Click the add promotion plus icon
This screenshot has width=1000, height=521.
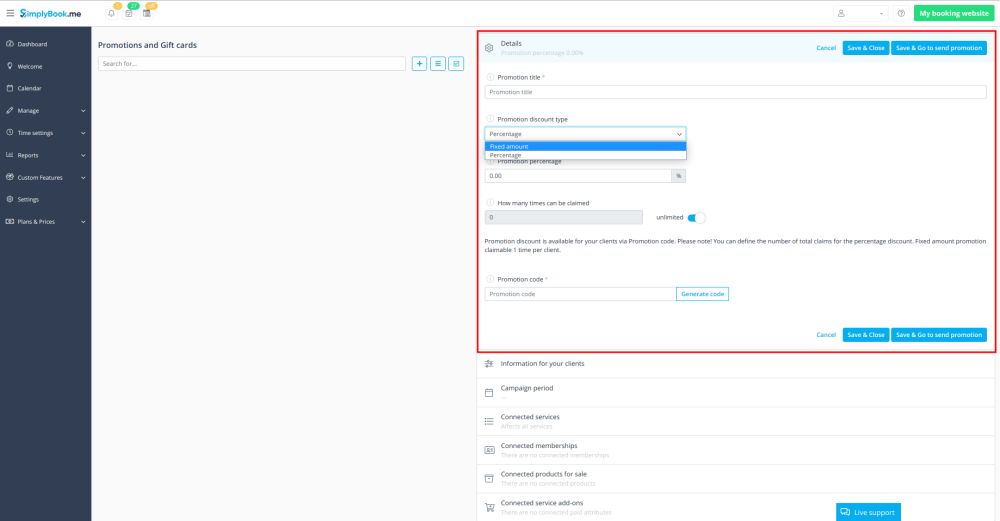tap(419, 63)
